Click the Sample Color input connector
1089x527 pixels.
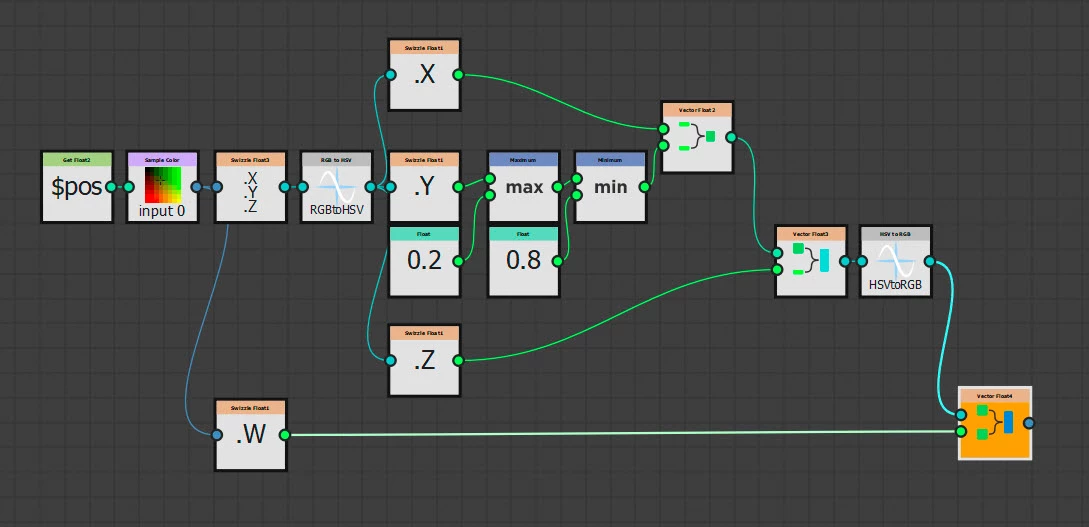129,187
